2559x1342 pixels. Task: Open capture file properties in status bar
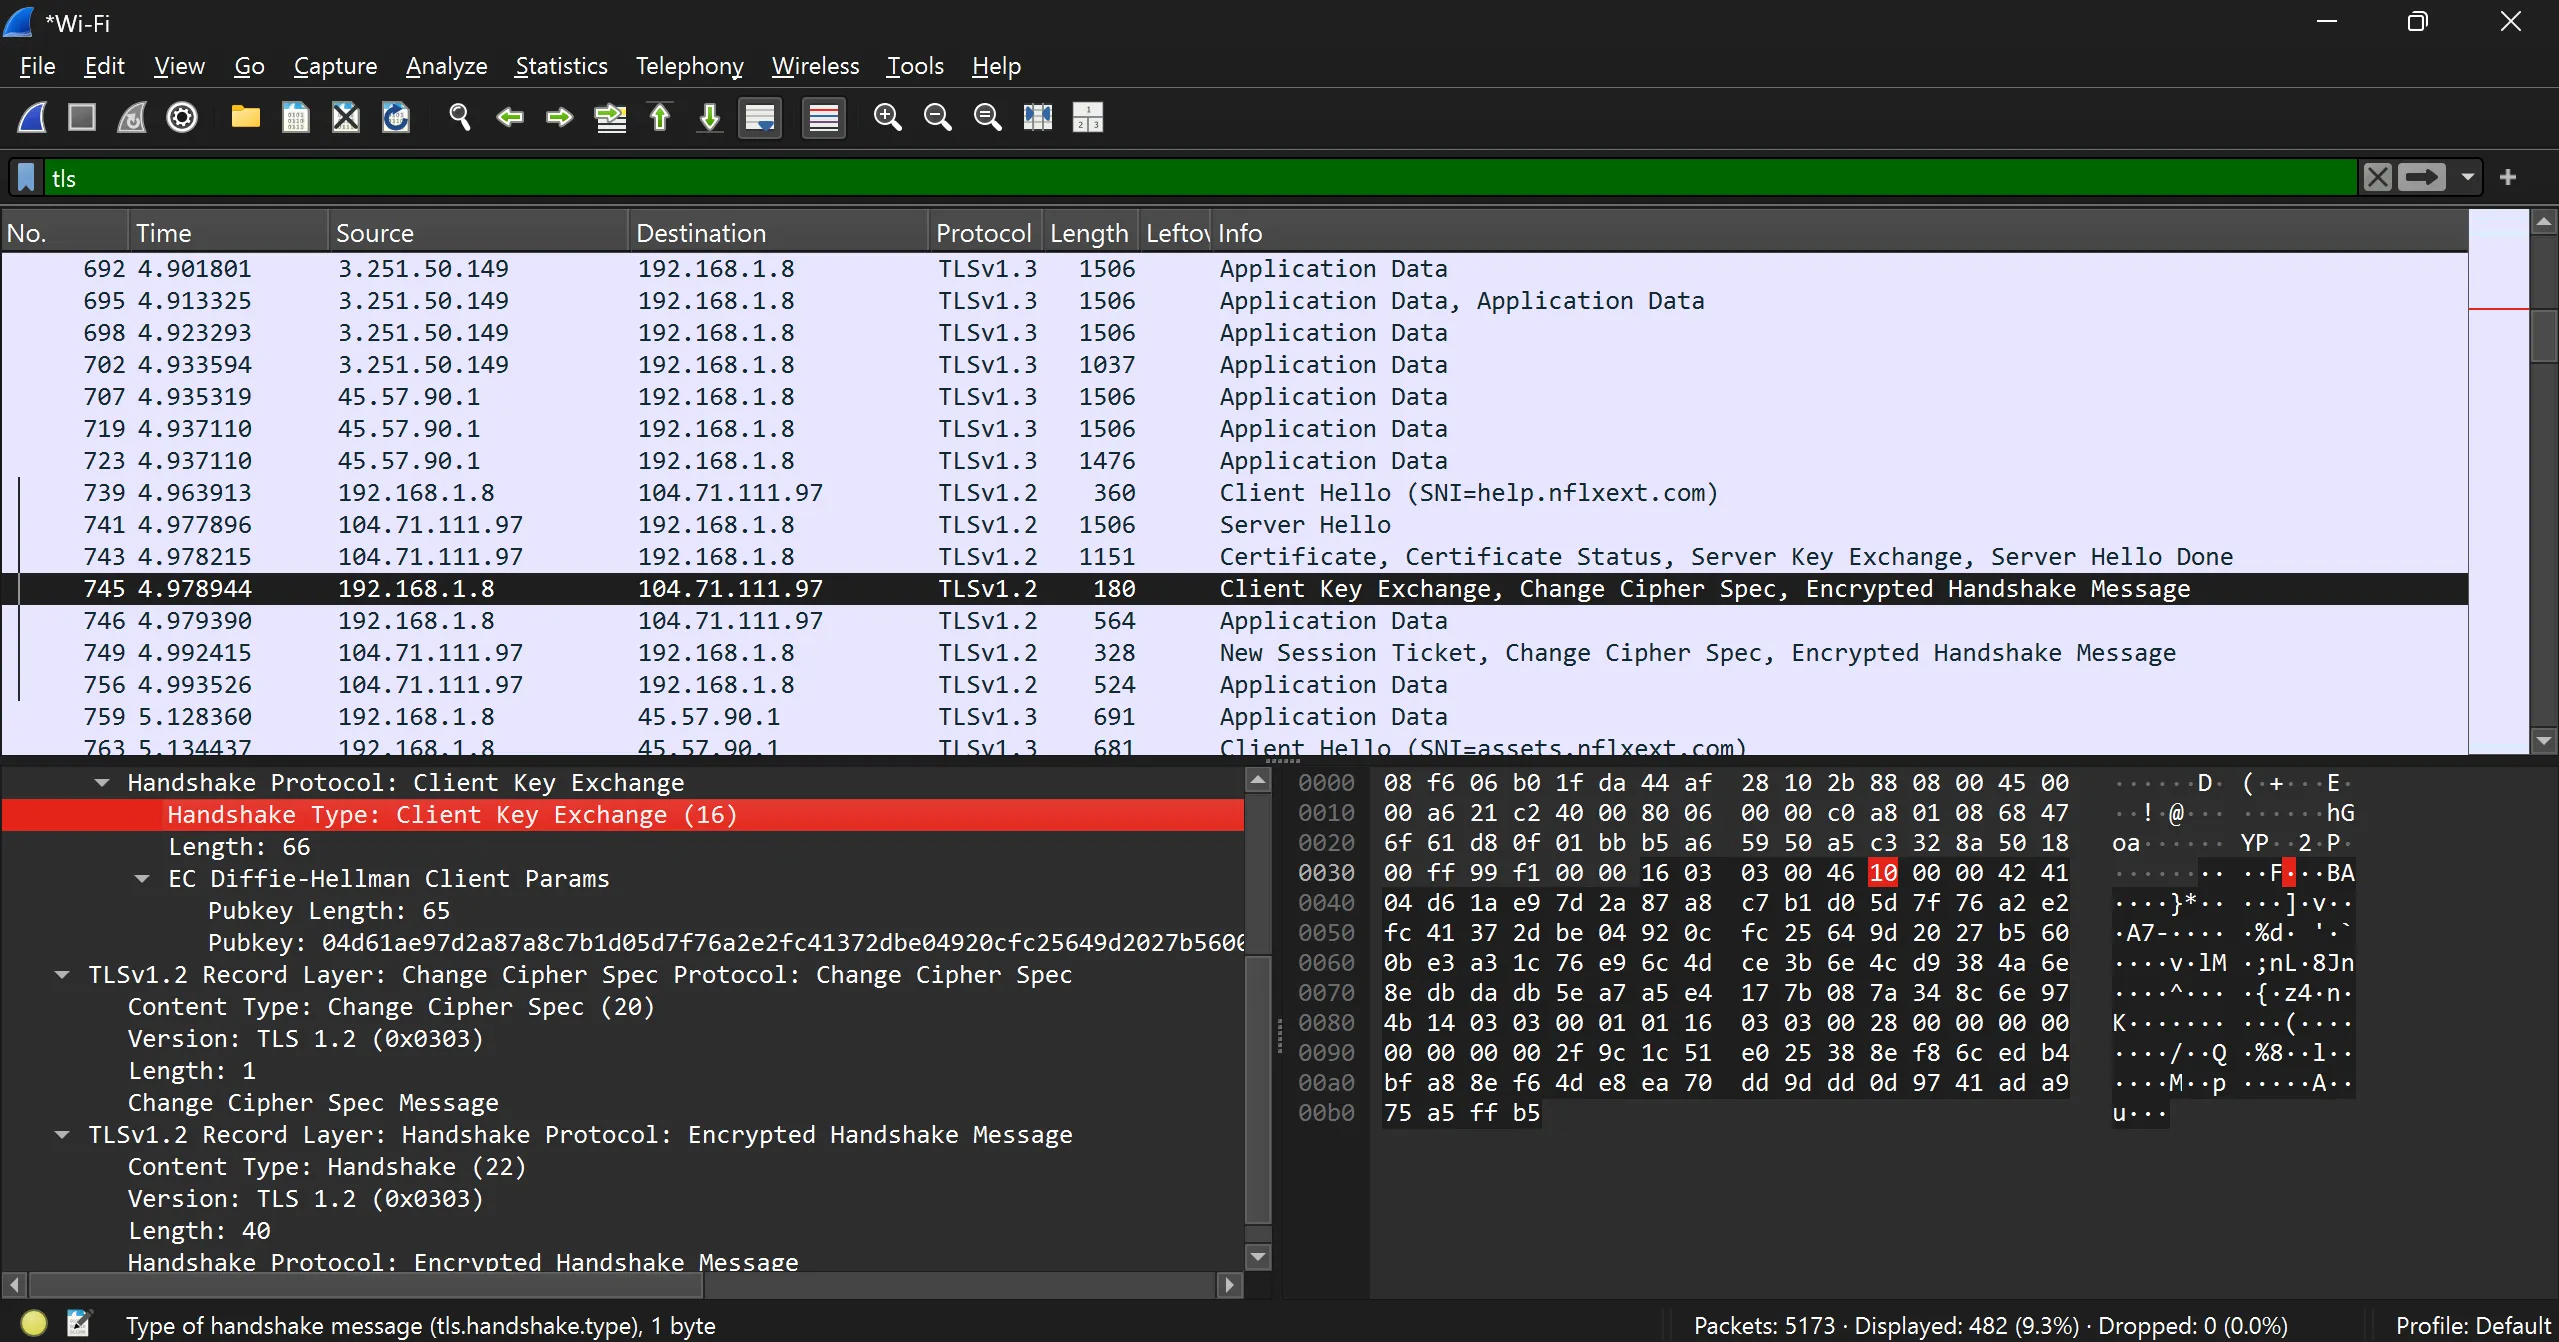tap(78, 1324)
